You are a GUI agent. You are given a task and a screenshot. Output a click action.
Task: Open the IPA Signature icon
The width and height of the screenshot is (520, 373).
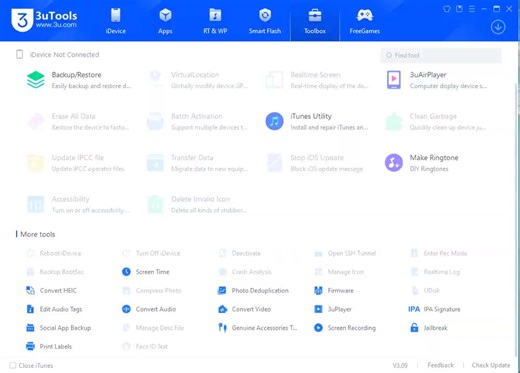pyautogui.click(x=414, y=309)
